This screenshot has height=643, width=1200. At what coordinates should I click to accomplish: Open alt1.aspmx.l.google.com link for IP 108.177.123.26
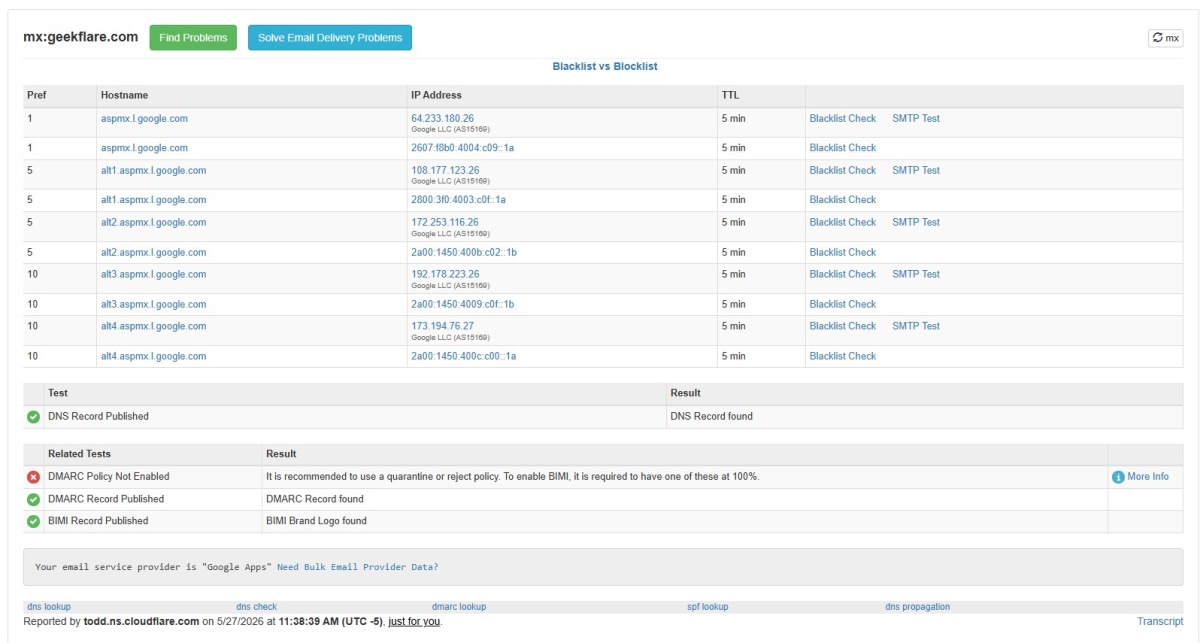153,171
